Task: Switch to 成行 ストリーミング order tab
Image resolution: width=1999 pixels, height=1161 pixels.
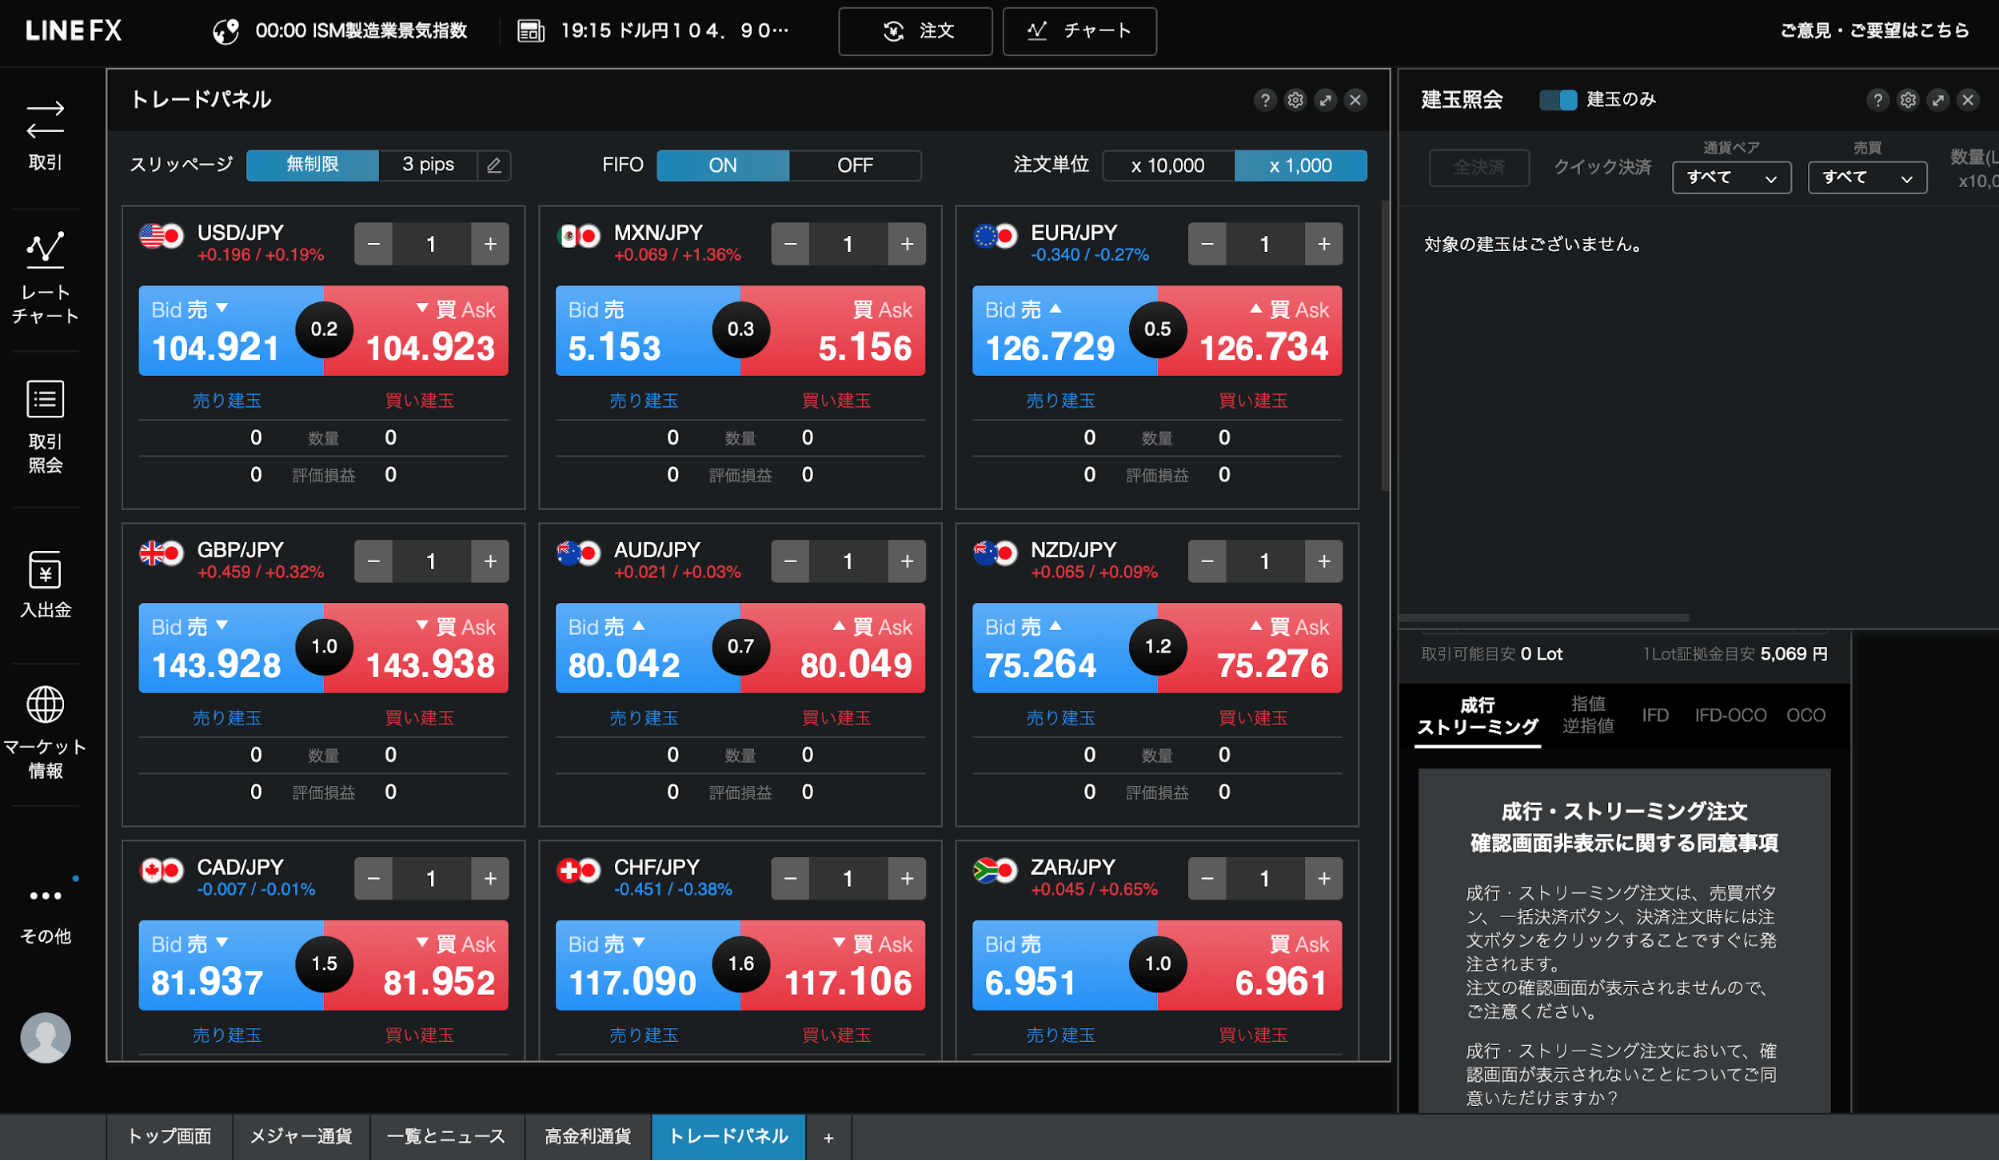Action: click(1477, 716)
